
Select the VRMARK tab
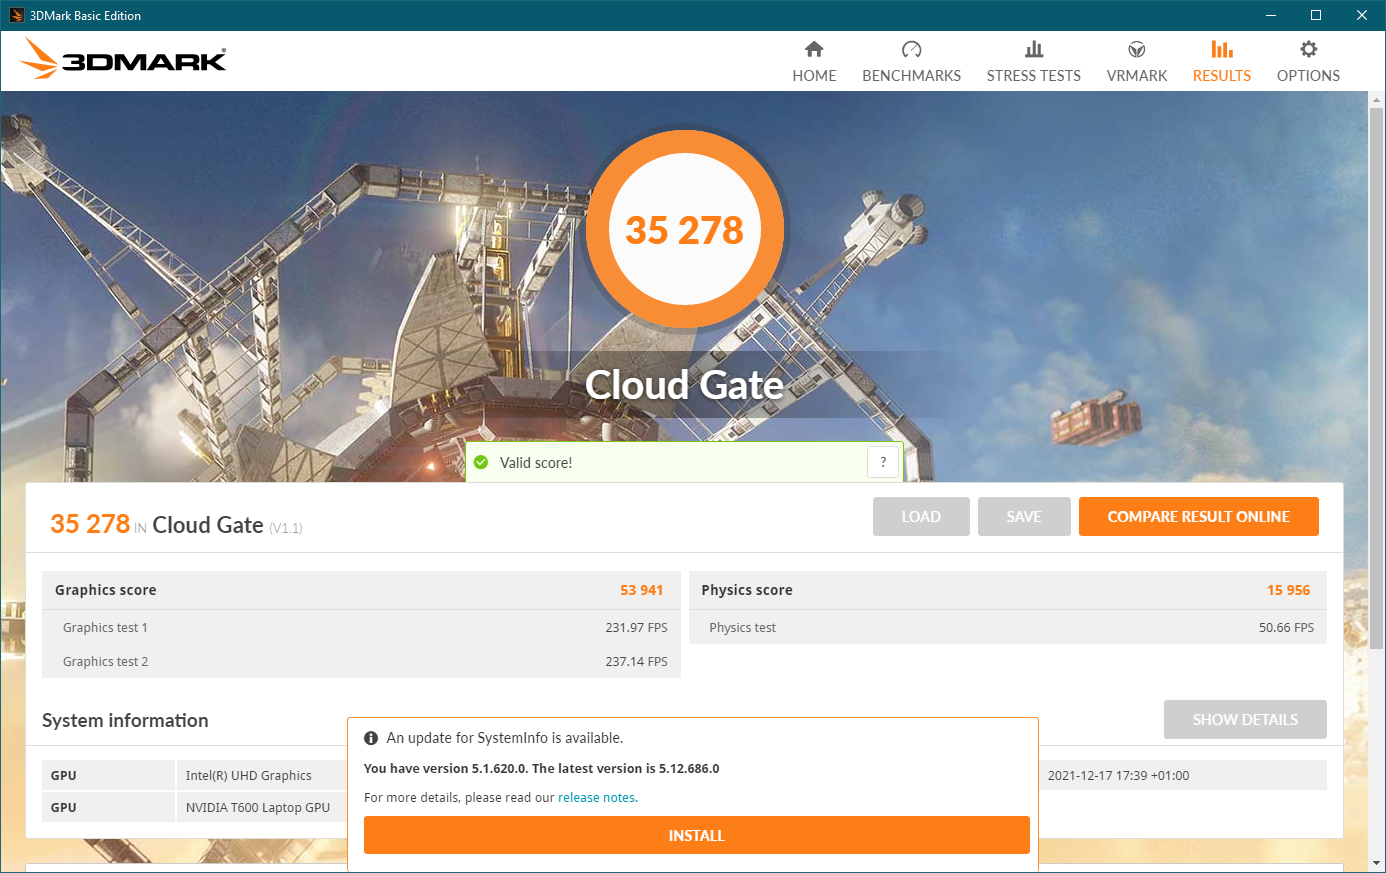(1137, 75)
